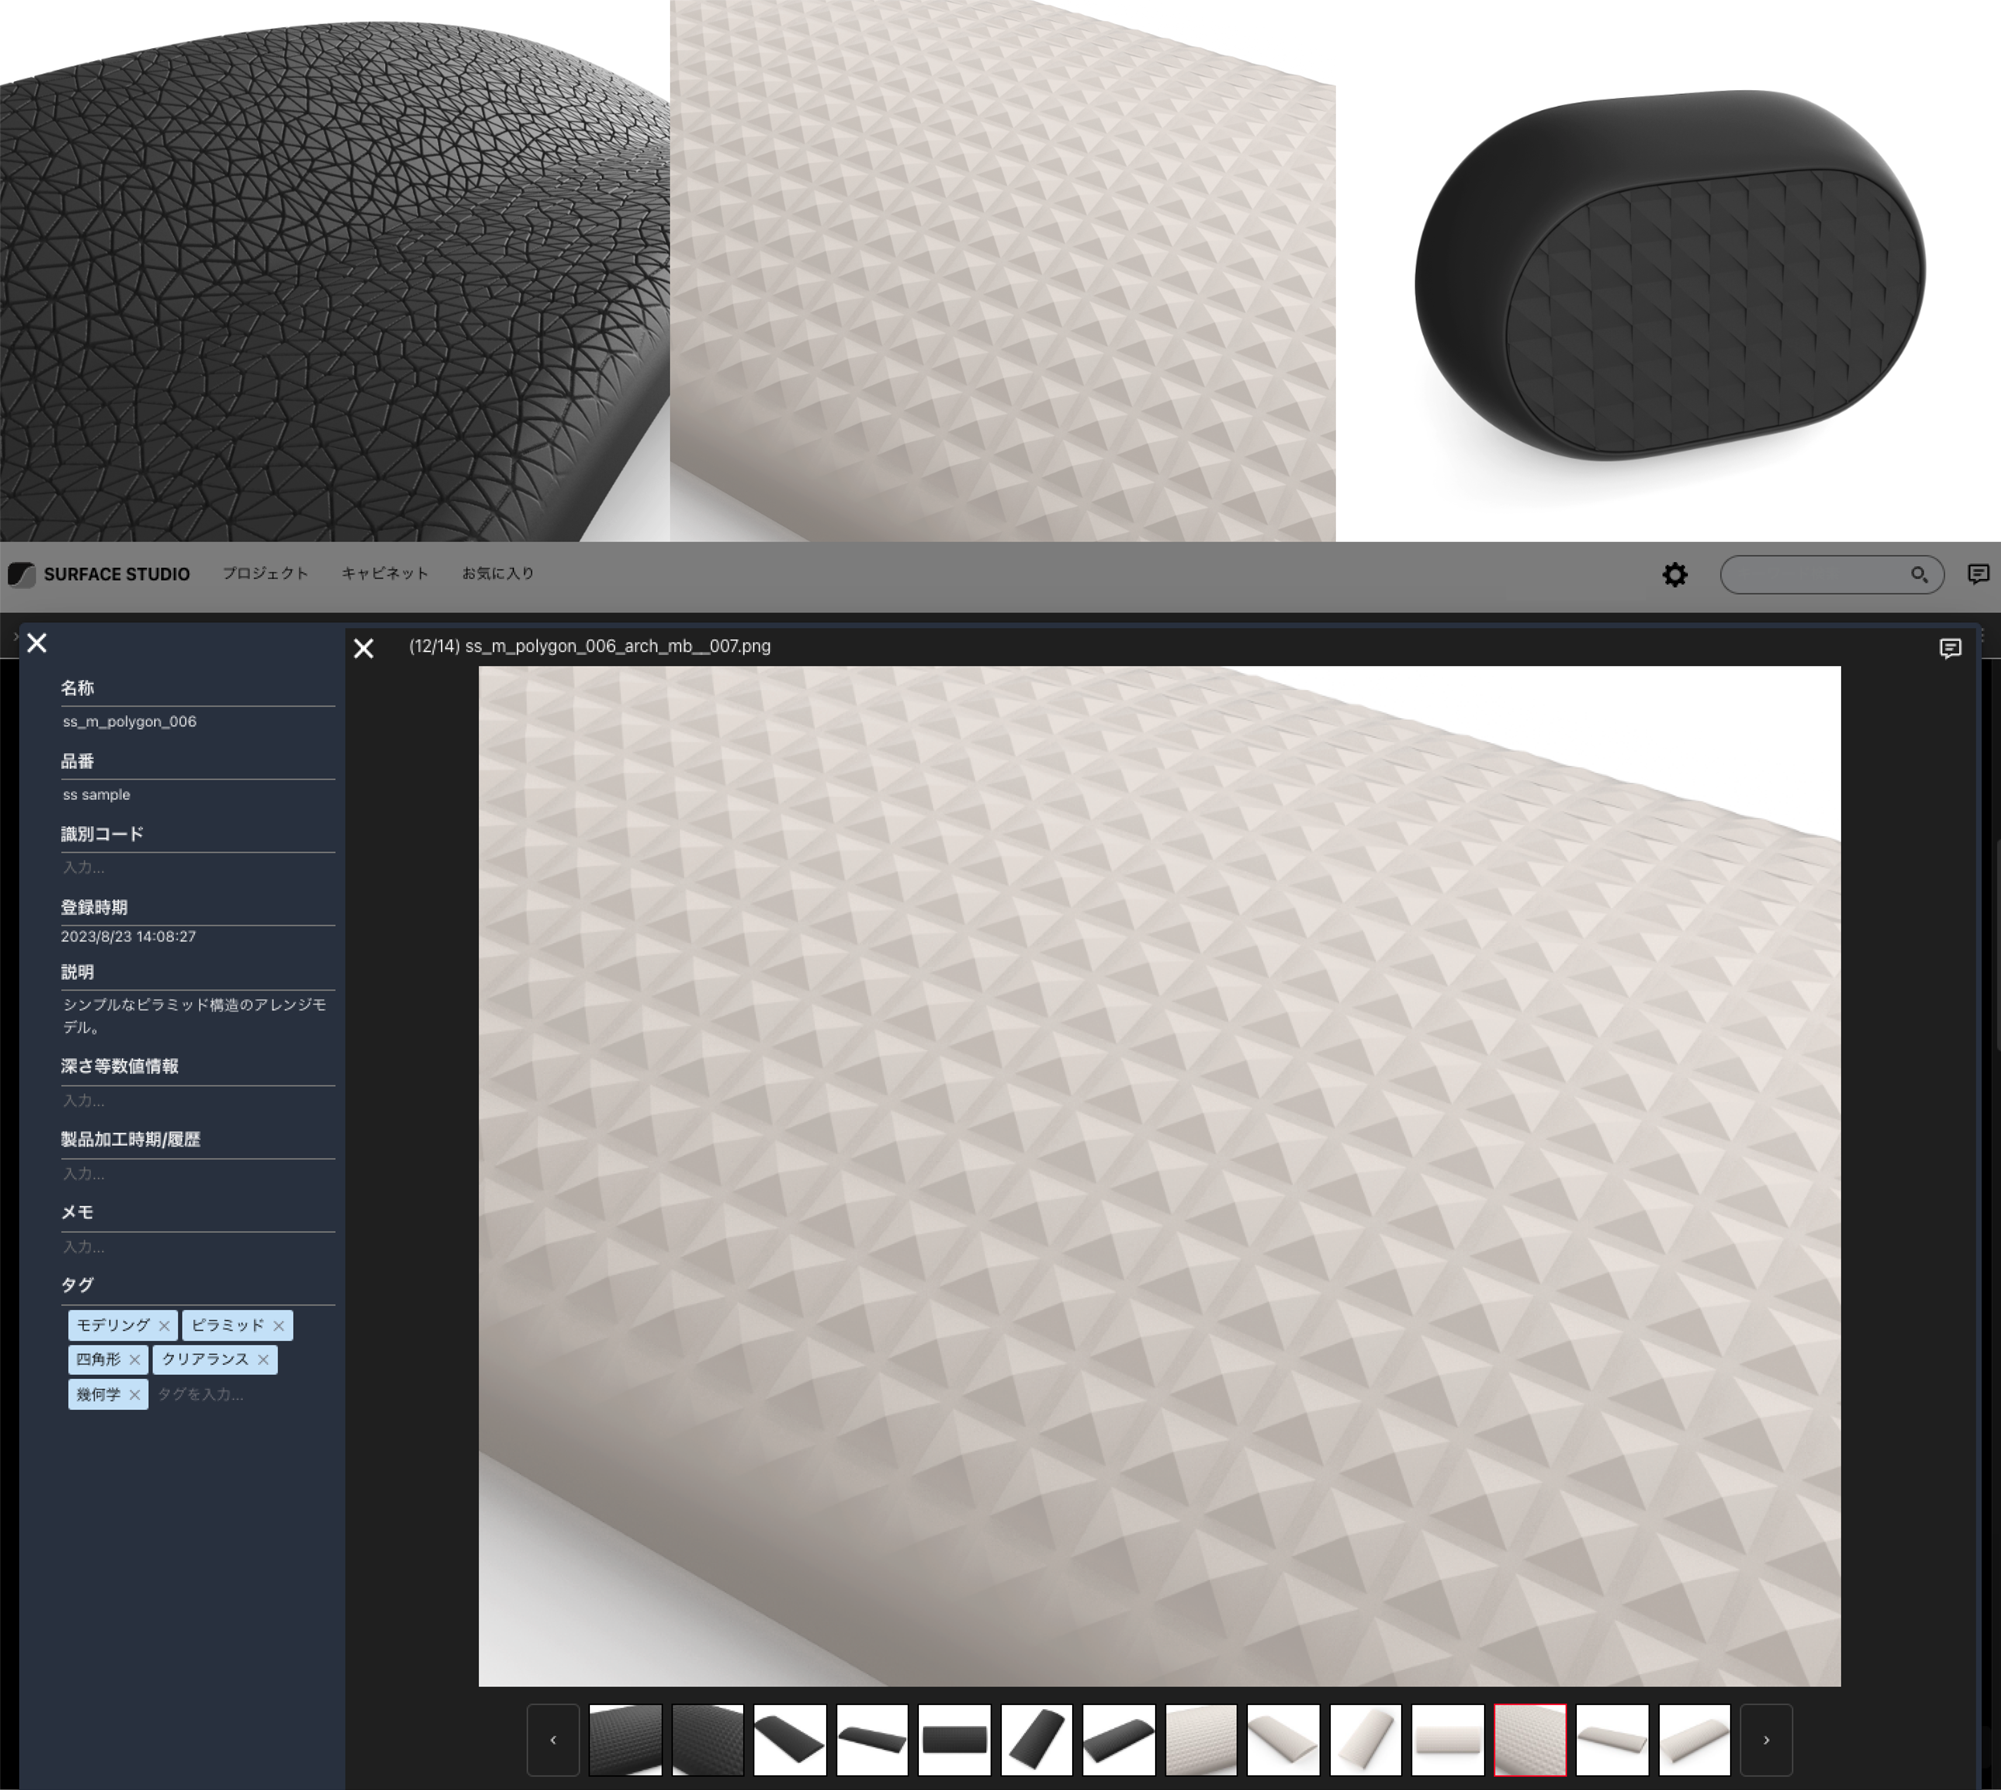The height and width of the screenshot is (1790, 2001).
Task: Select the thirteenth thumbnail, beige flat bar
Action: pos(1612,1740)
